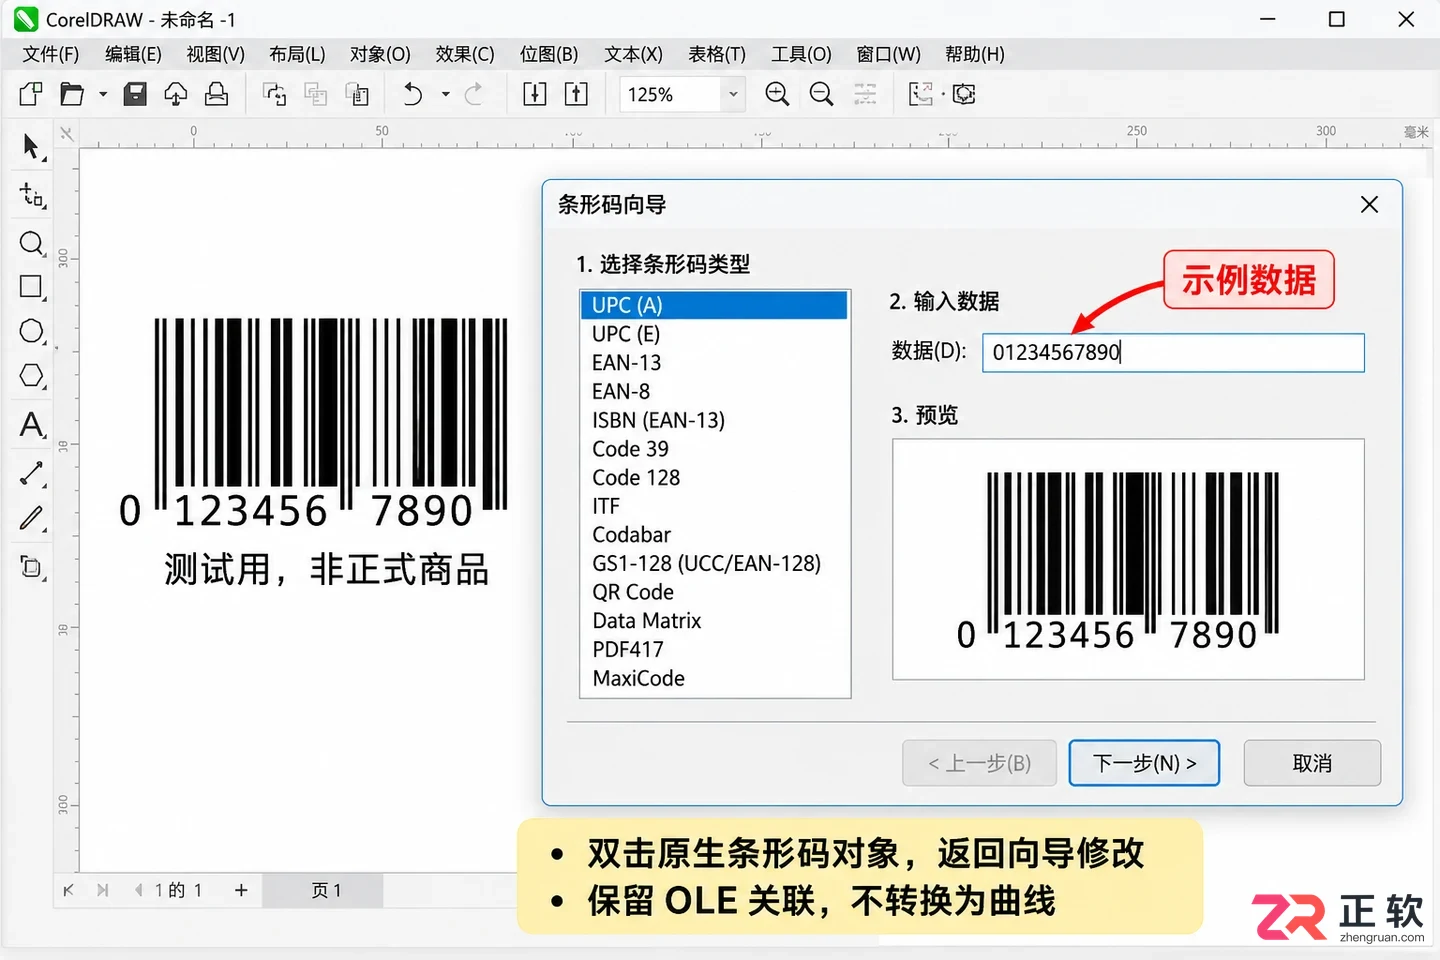Screen dimensions: 1440x960
Task: Click 取消 to cancel the wizard
Action: pos(1312,763)
